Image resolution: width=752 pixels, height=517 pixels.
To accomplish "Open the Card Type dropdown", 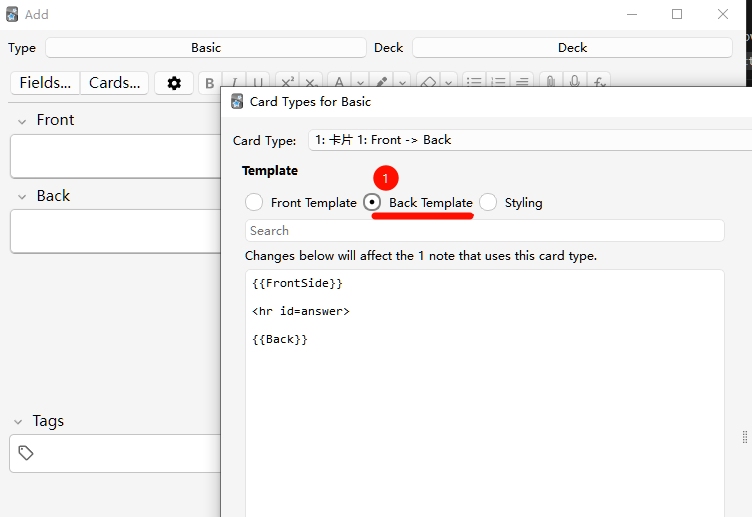I will tap(529, 140).
